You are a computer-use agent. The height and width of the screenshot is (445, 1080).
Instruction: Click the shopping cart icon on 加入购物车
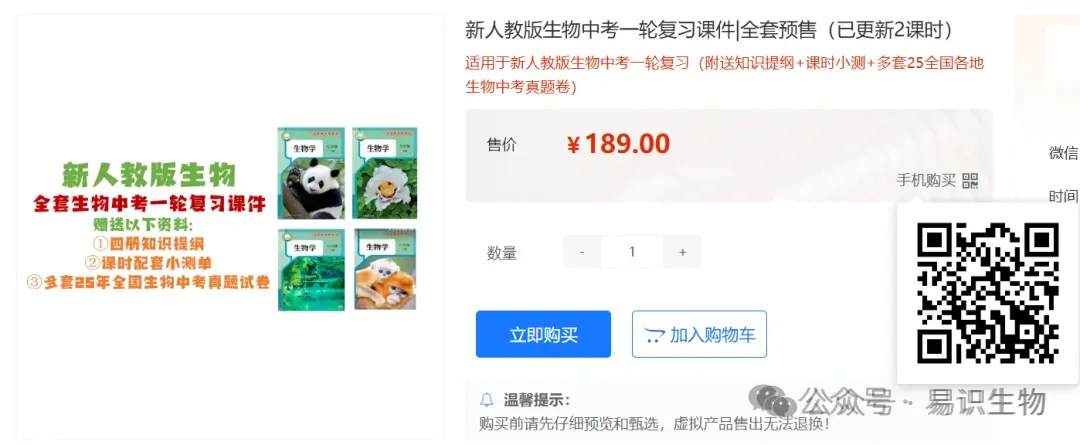coord(654,335)
